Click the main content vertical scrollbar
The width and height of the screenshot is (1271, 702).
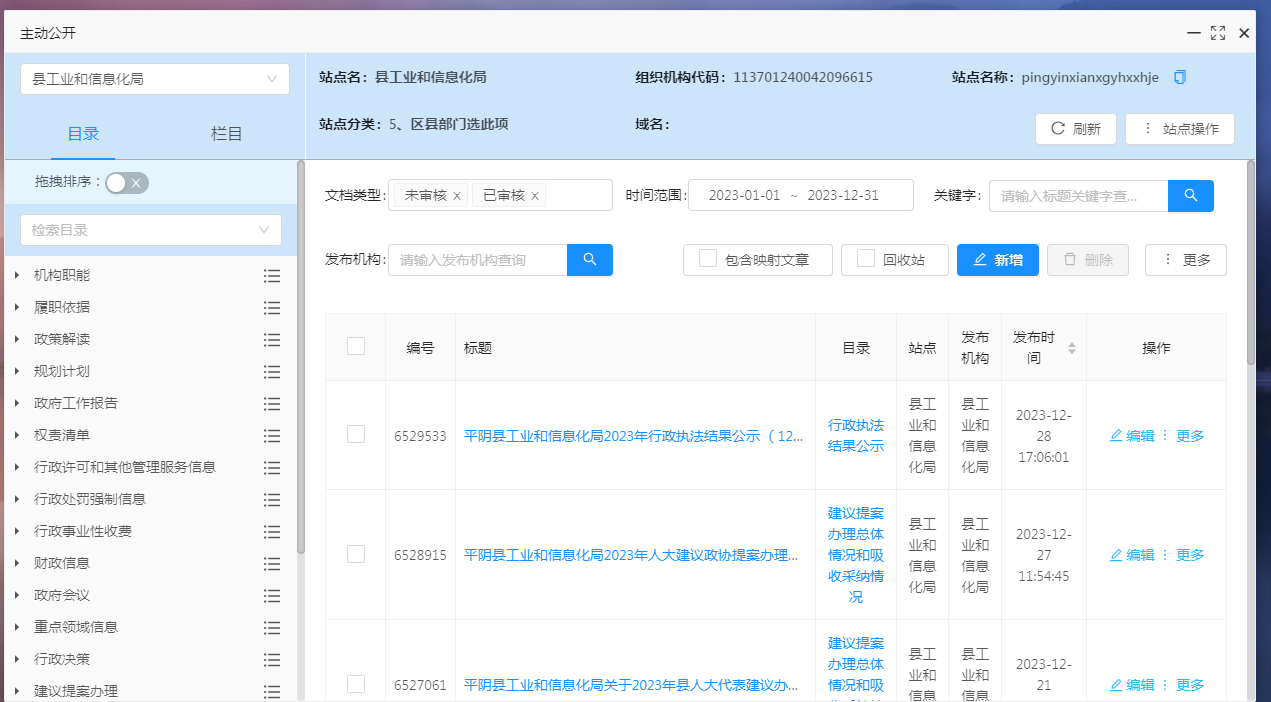(x=1250, y=263)
